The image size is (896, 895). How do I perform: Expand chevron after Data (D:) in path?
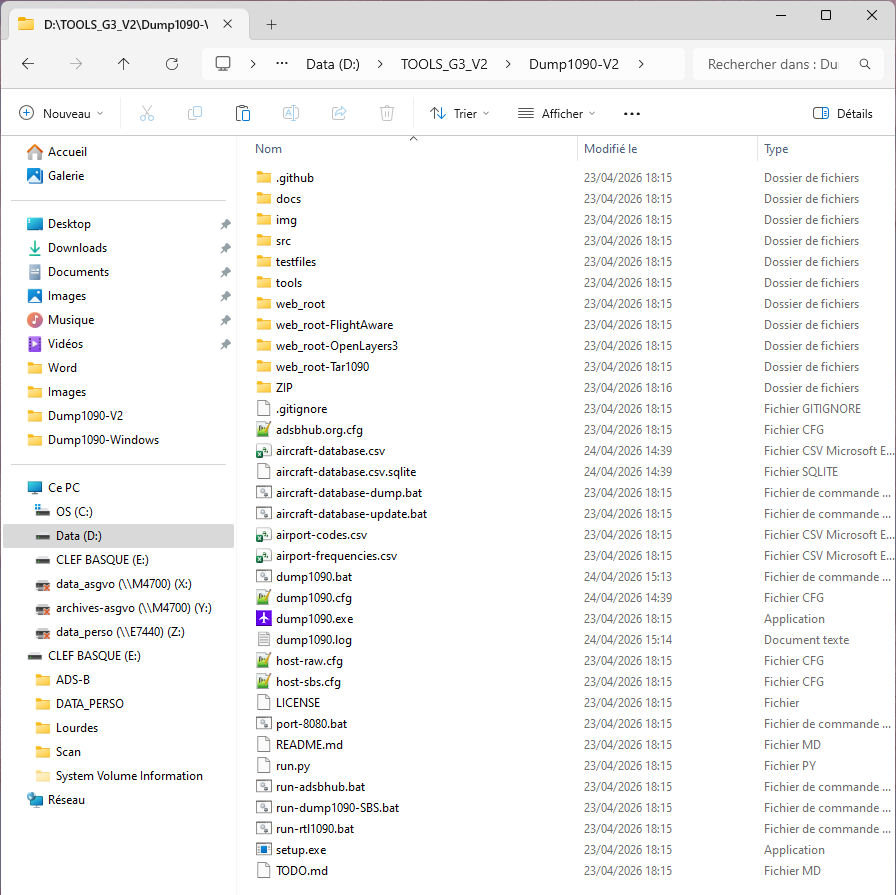pyautogui.click(x=380, y=64)
